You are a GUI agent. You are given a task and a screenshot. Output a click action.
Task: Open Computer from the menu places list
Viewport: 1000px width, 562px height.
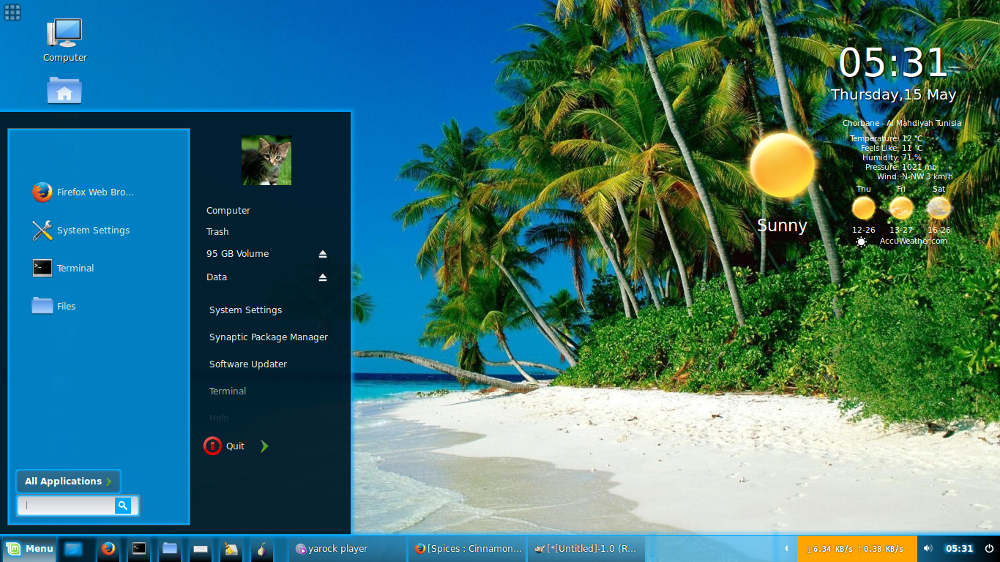click(x=228, y=211)
